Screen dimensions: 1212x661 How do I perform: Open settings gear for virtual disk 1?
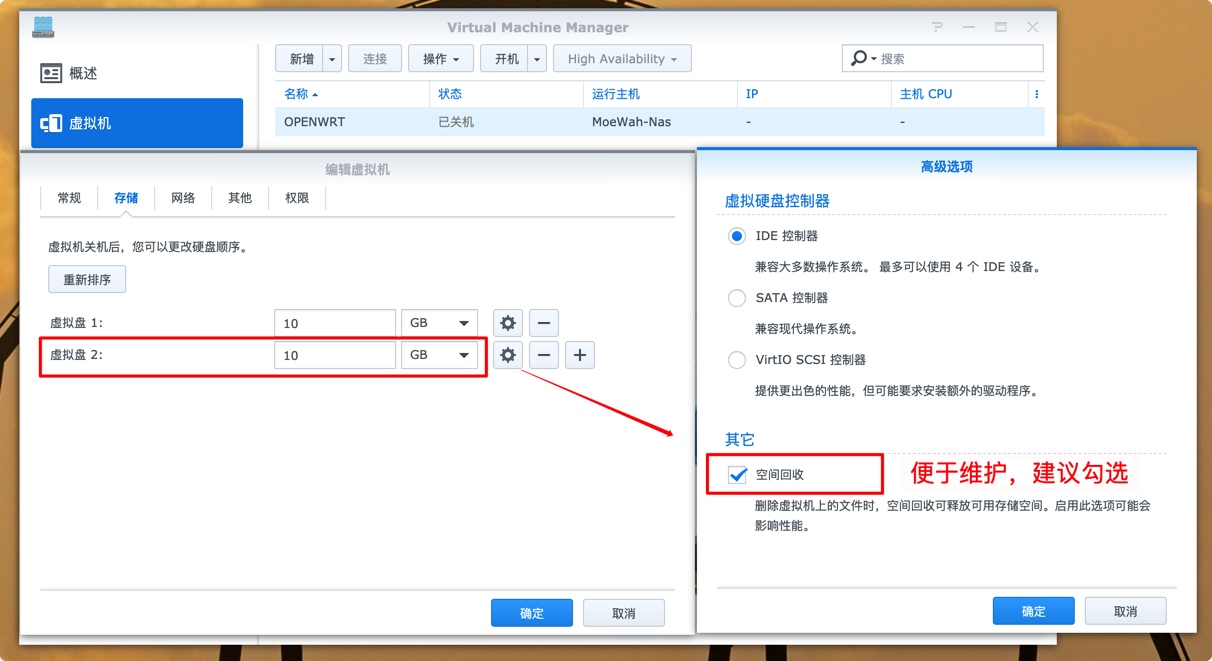click(x=508, y=323)
